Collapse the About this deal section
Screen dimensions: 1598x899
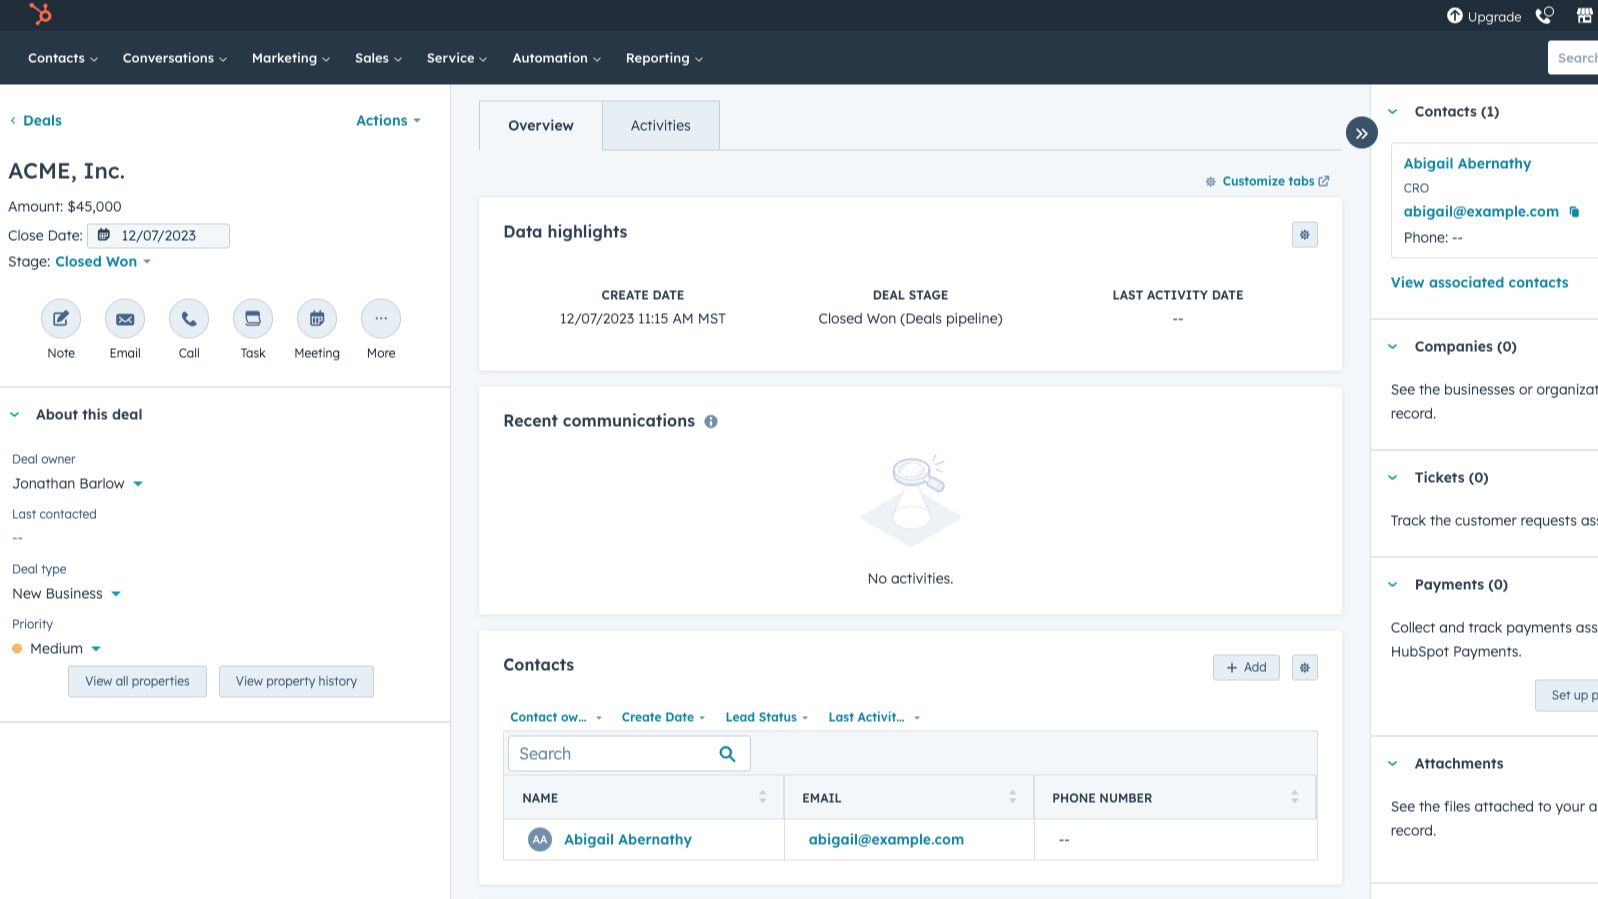click(15, 415)
